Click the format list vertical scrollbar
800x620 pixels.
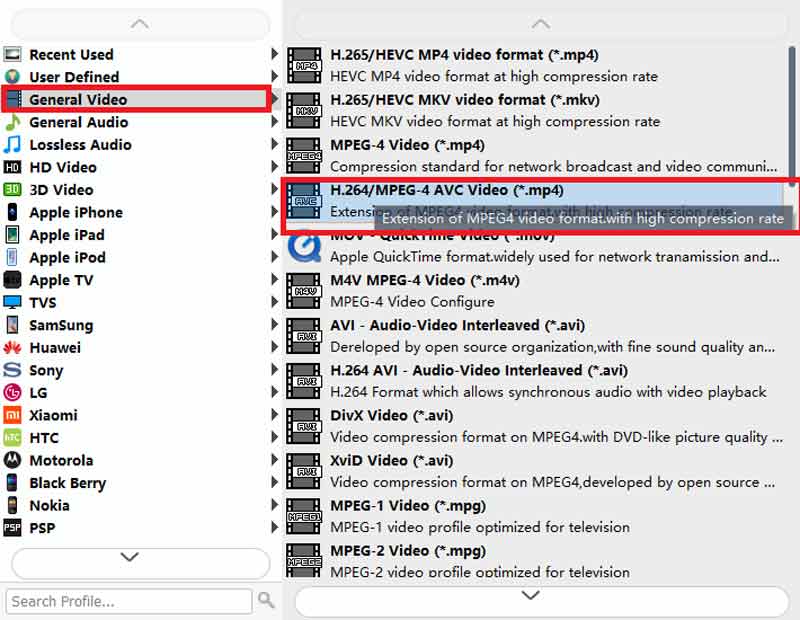[x=792, y=116]
